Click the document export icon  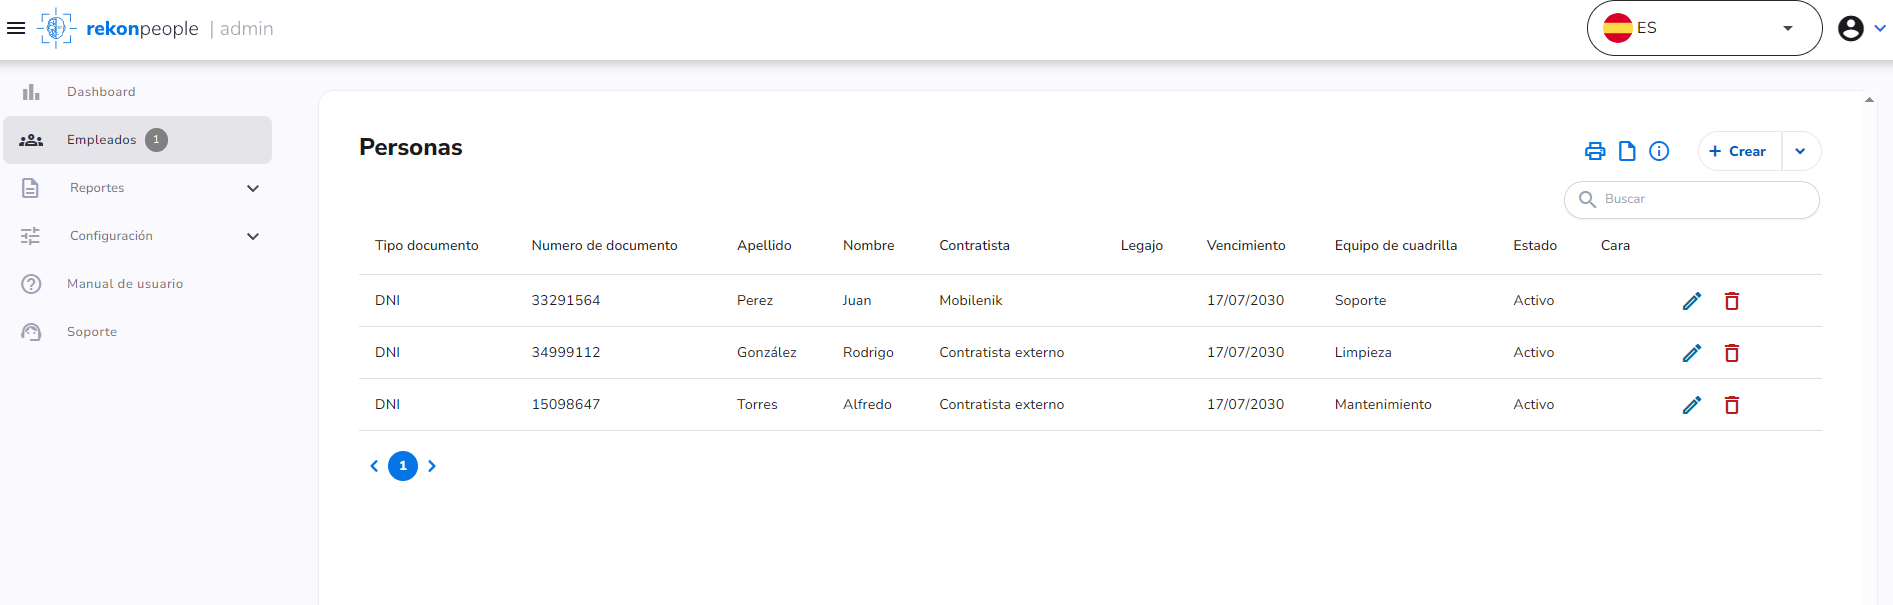(x=1627, y=151)
